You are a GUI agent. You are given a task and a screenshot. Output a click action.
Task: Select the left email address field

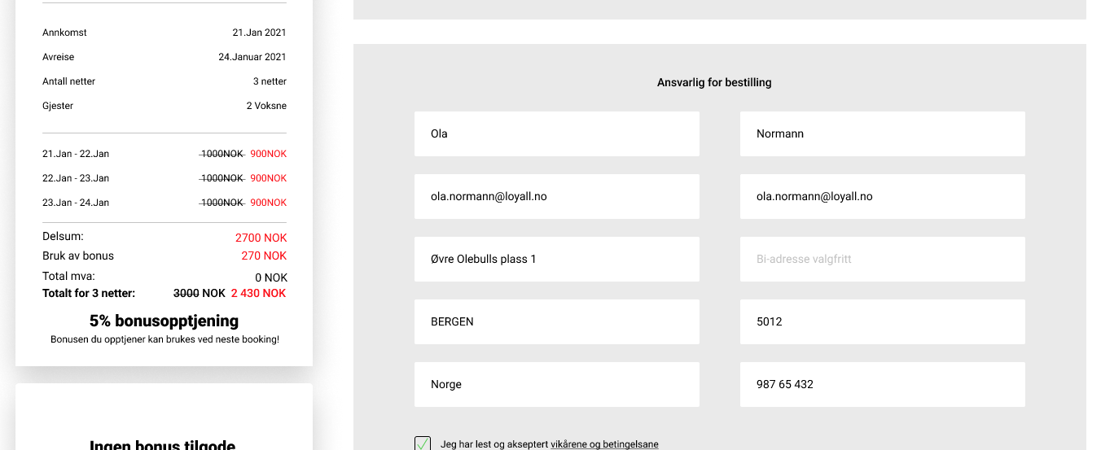pyautogui.click(x=556, y=197)
